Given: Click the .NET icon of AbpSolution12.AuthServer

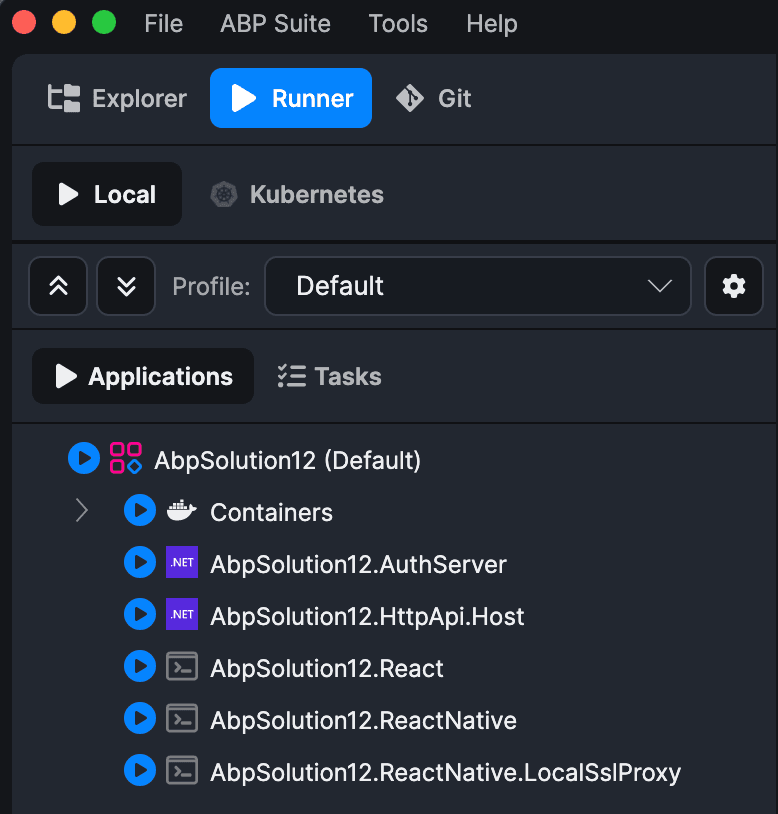Looking at the screenshot, I should tap(182, 562).
